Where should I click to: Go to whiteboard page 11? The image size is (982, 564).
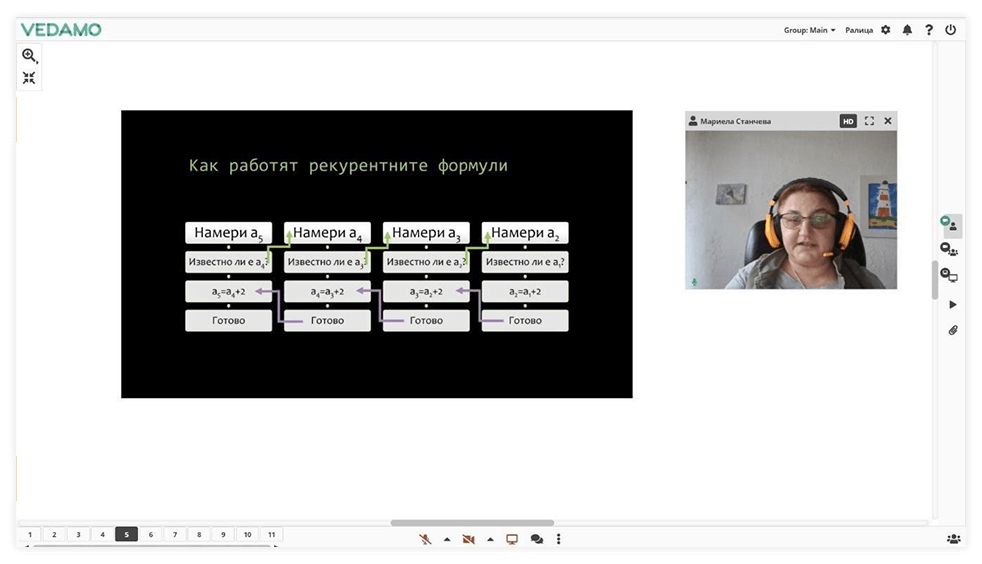(271, 535)
